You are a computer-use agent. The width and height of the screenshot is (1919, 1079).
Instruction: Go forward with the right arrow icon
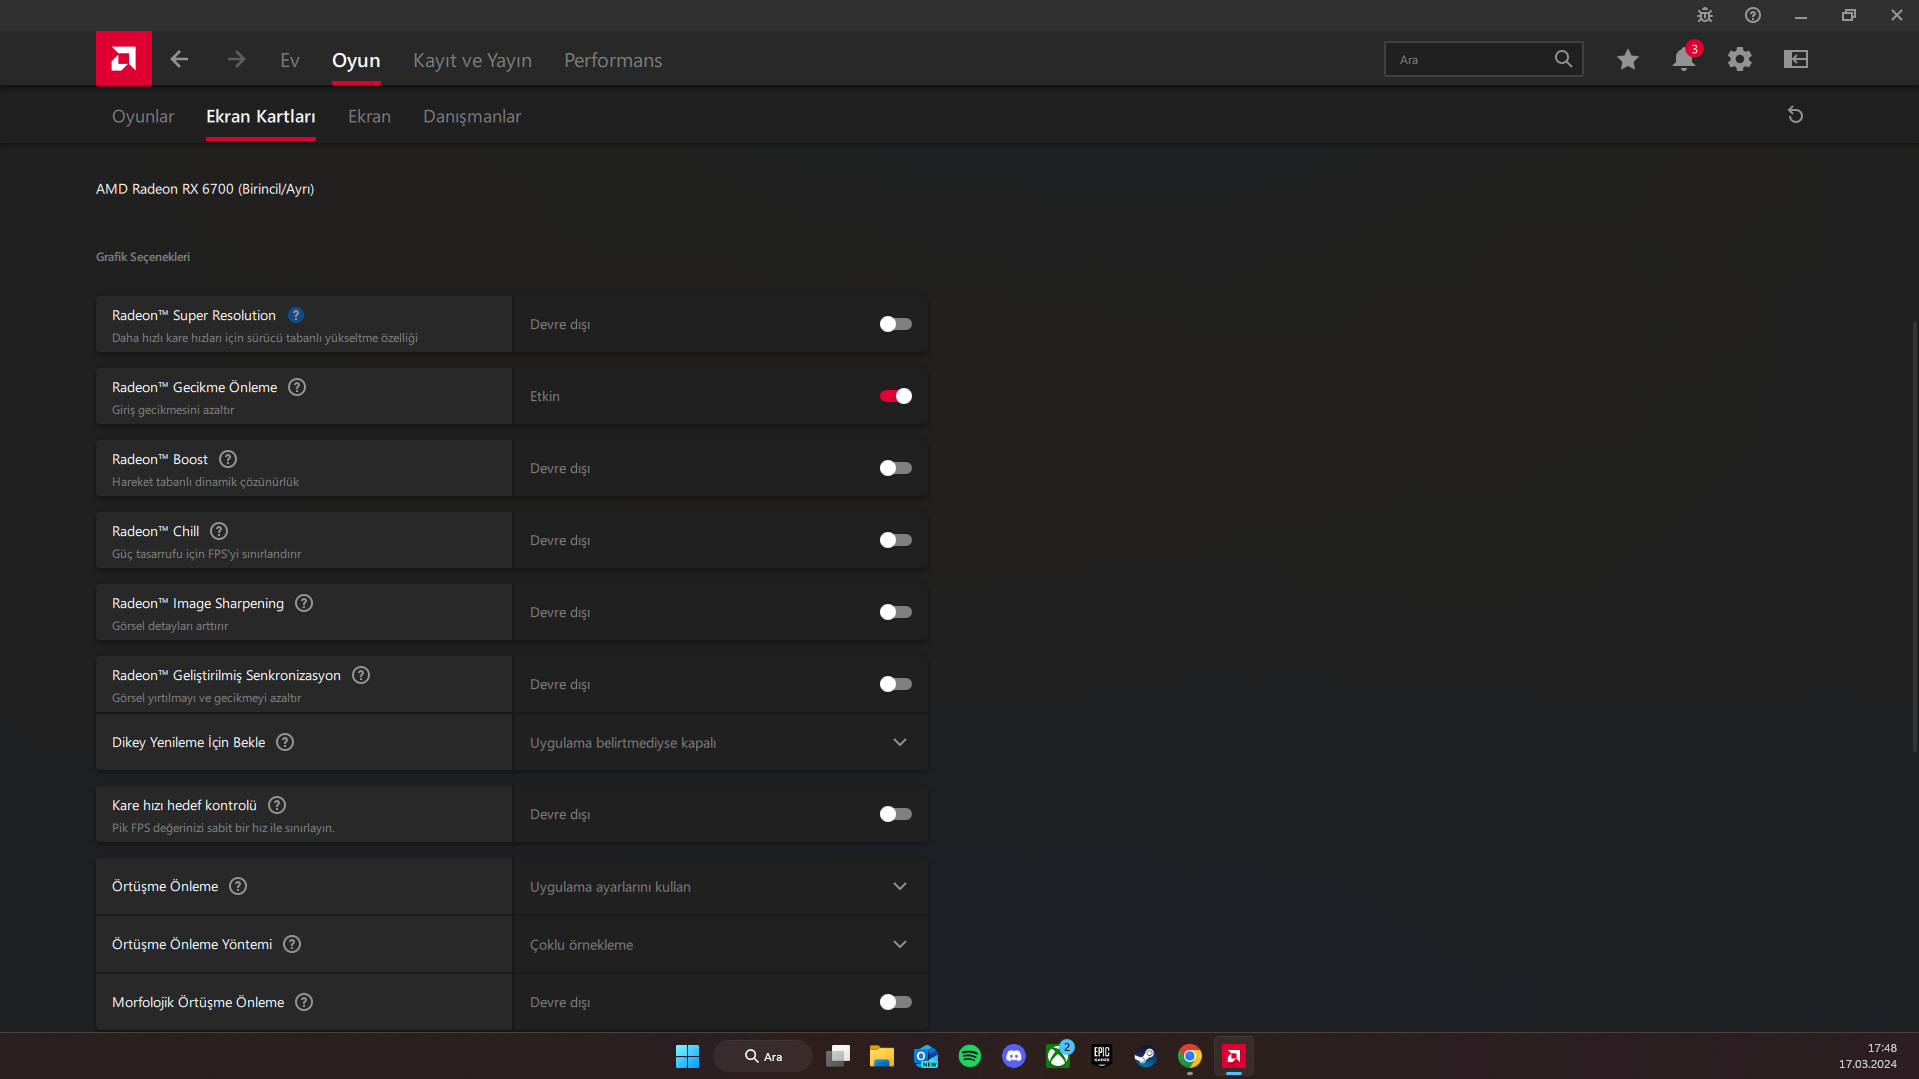[236, 60]
